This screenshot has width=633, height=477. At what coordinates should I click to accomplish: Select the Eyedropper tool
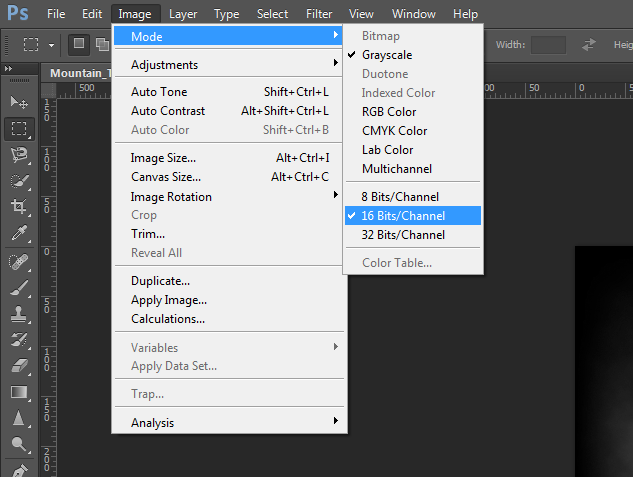click(x=19, y=233)
